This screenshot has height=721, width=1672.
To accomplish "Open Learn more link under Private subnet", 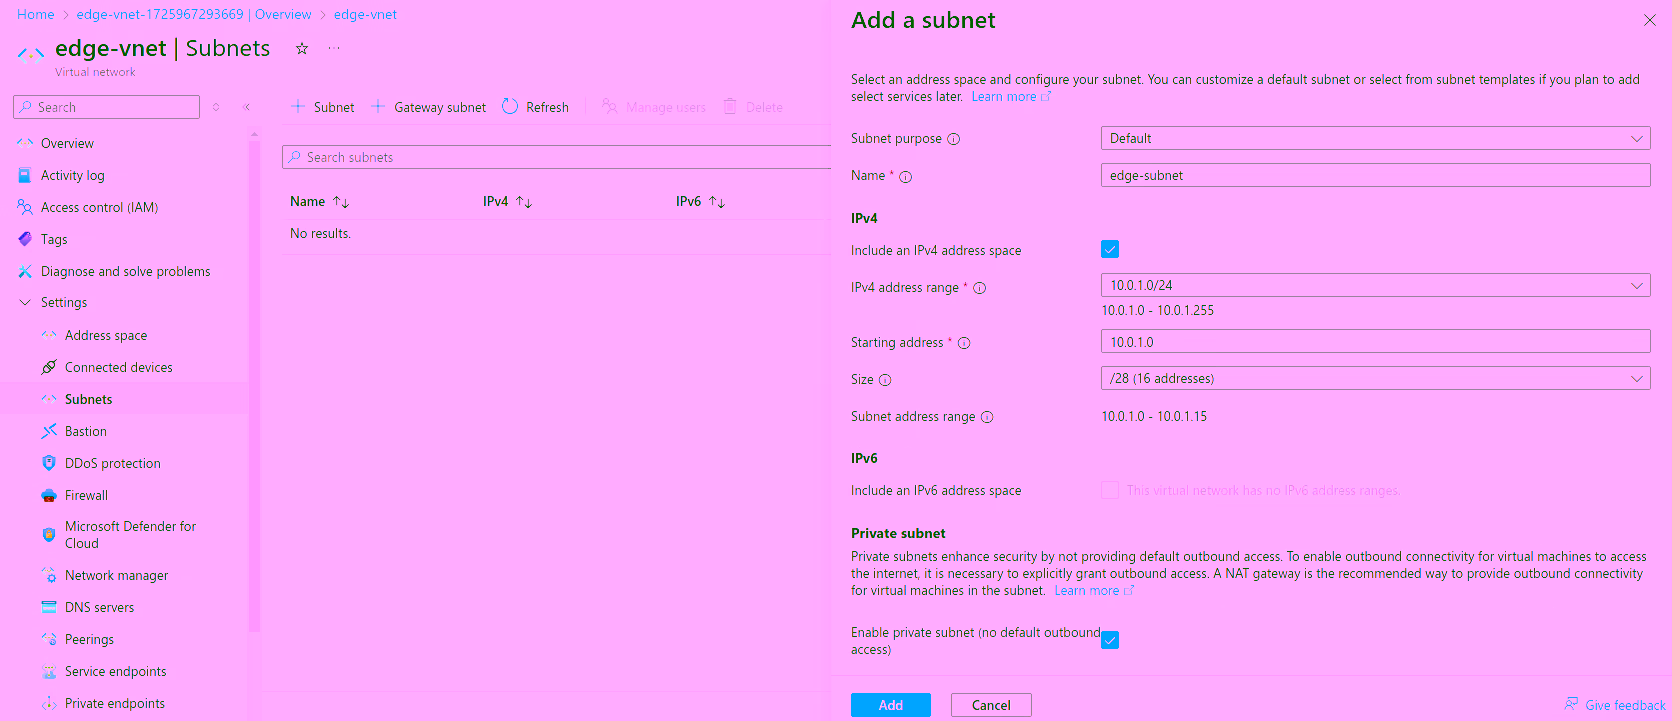I will pos(1094,591).
